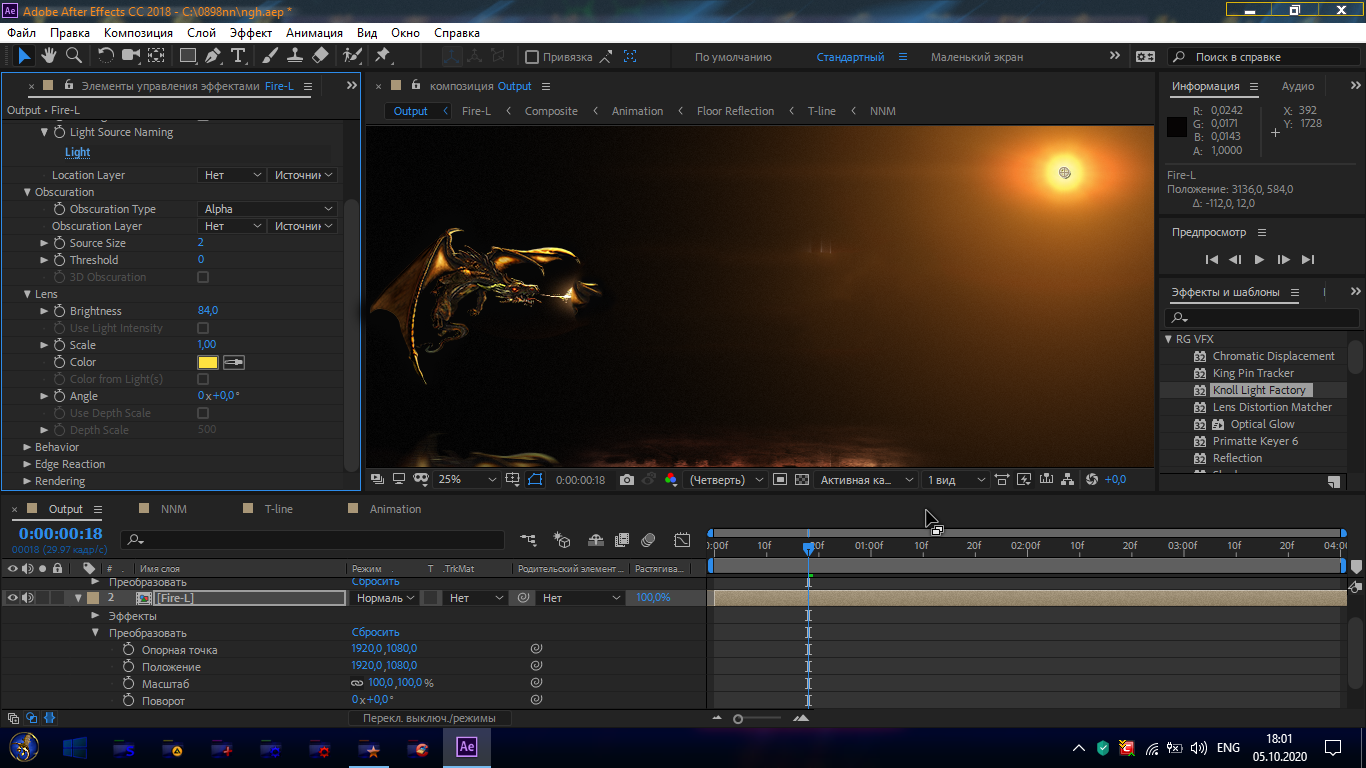
Task: Select the Unified Camera tool
Action: [131, 56]
